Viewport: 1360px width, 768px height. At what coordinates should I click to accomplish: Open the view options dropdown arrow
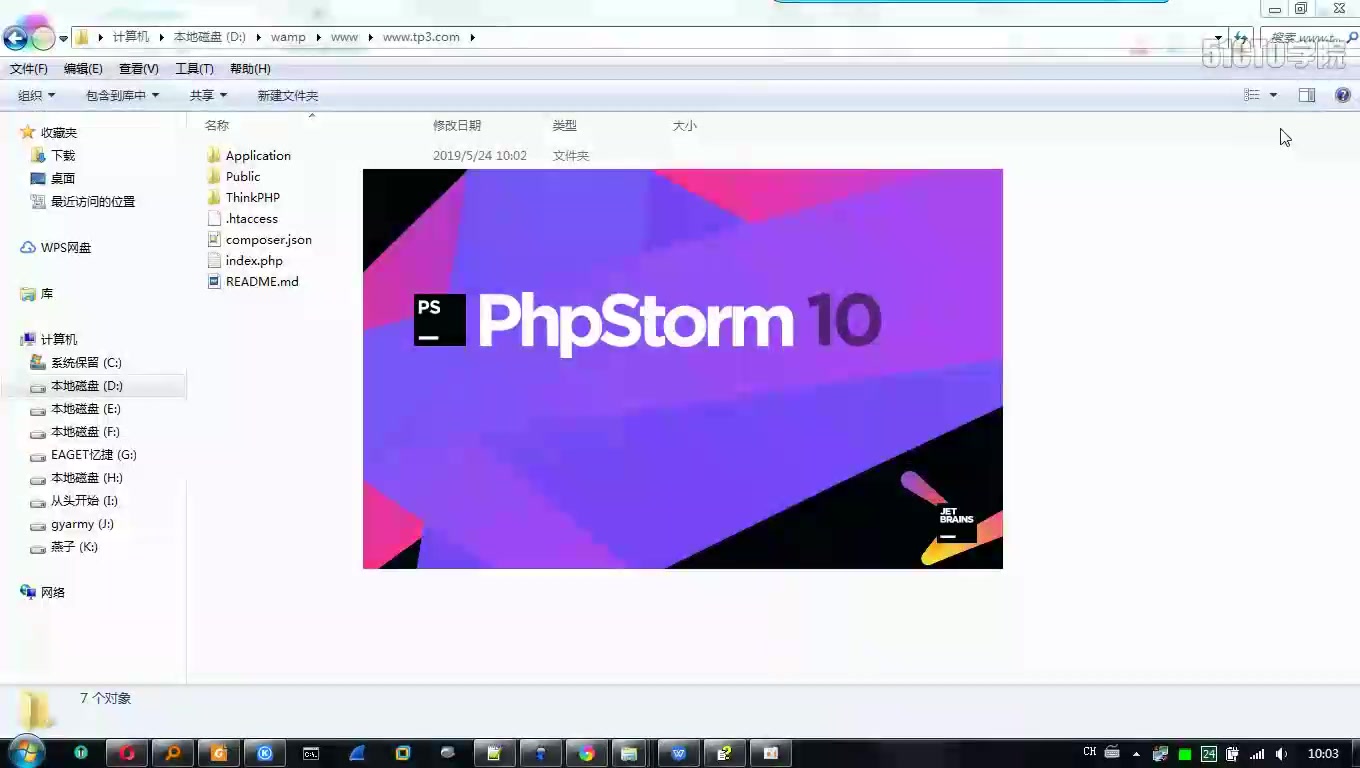click(1273, 95)
